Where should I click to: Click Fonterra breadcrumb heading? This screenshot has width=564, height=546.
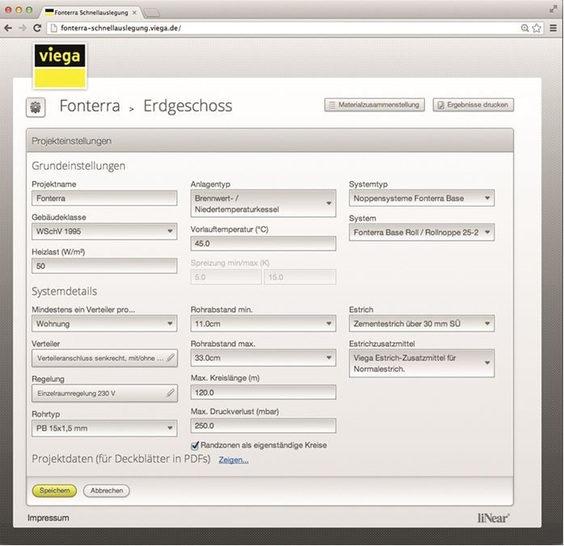90,106
